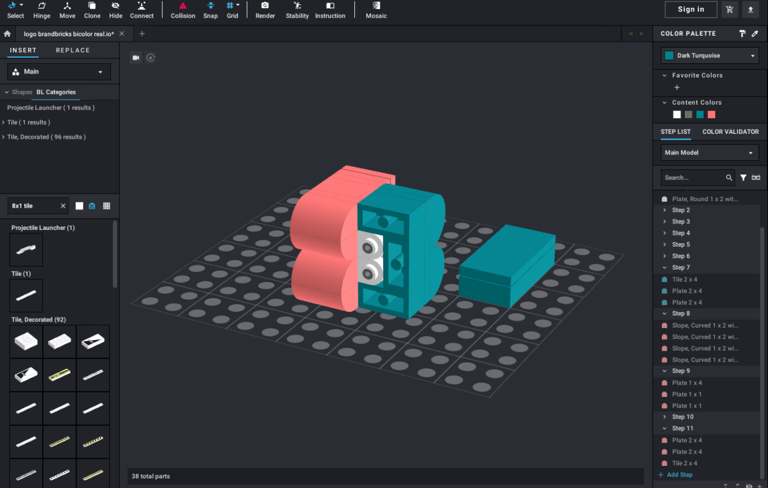768x488 pixels.
Task: Pick the coral content color swatch
Action: tap(712, 115)
